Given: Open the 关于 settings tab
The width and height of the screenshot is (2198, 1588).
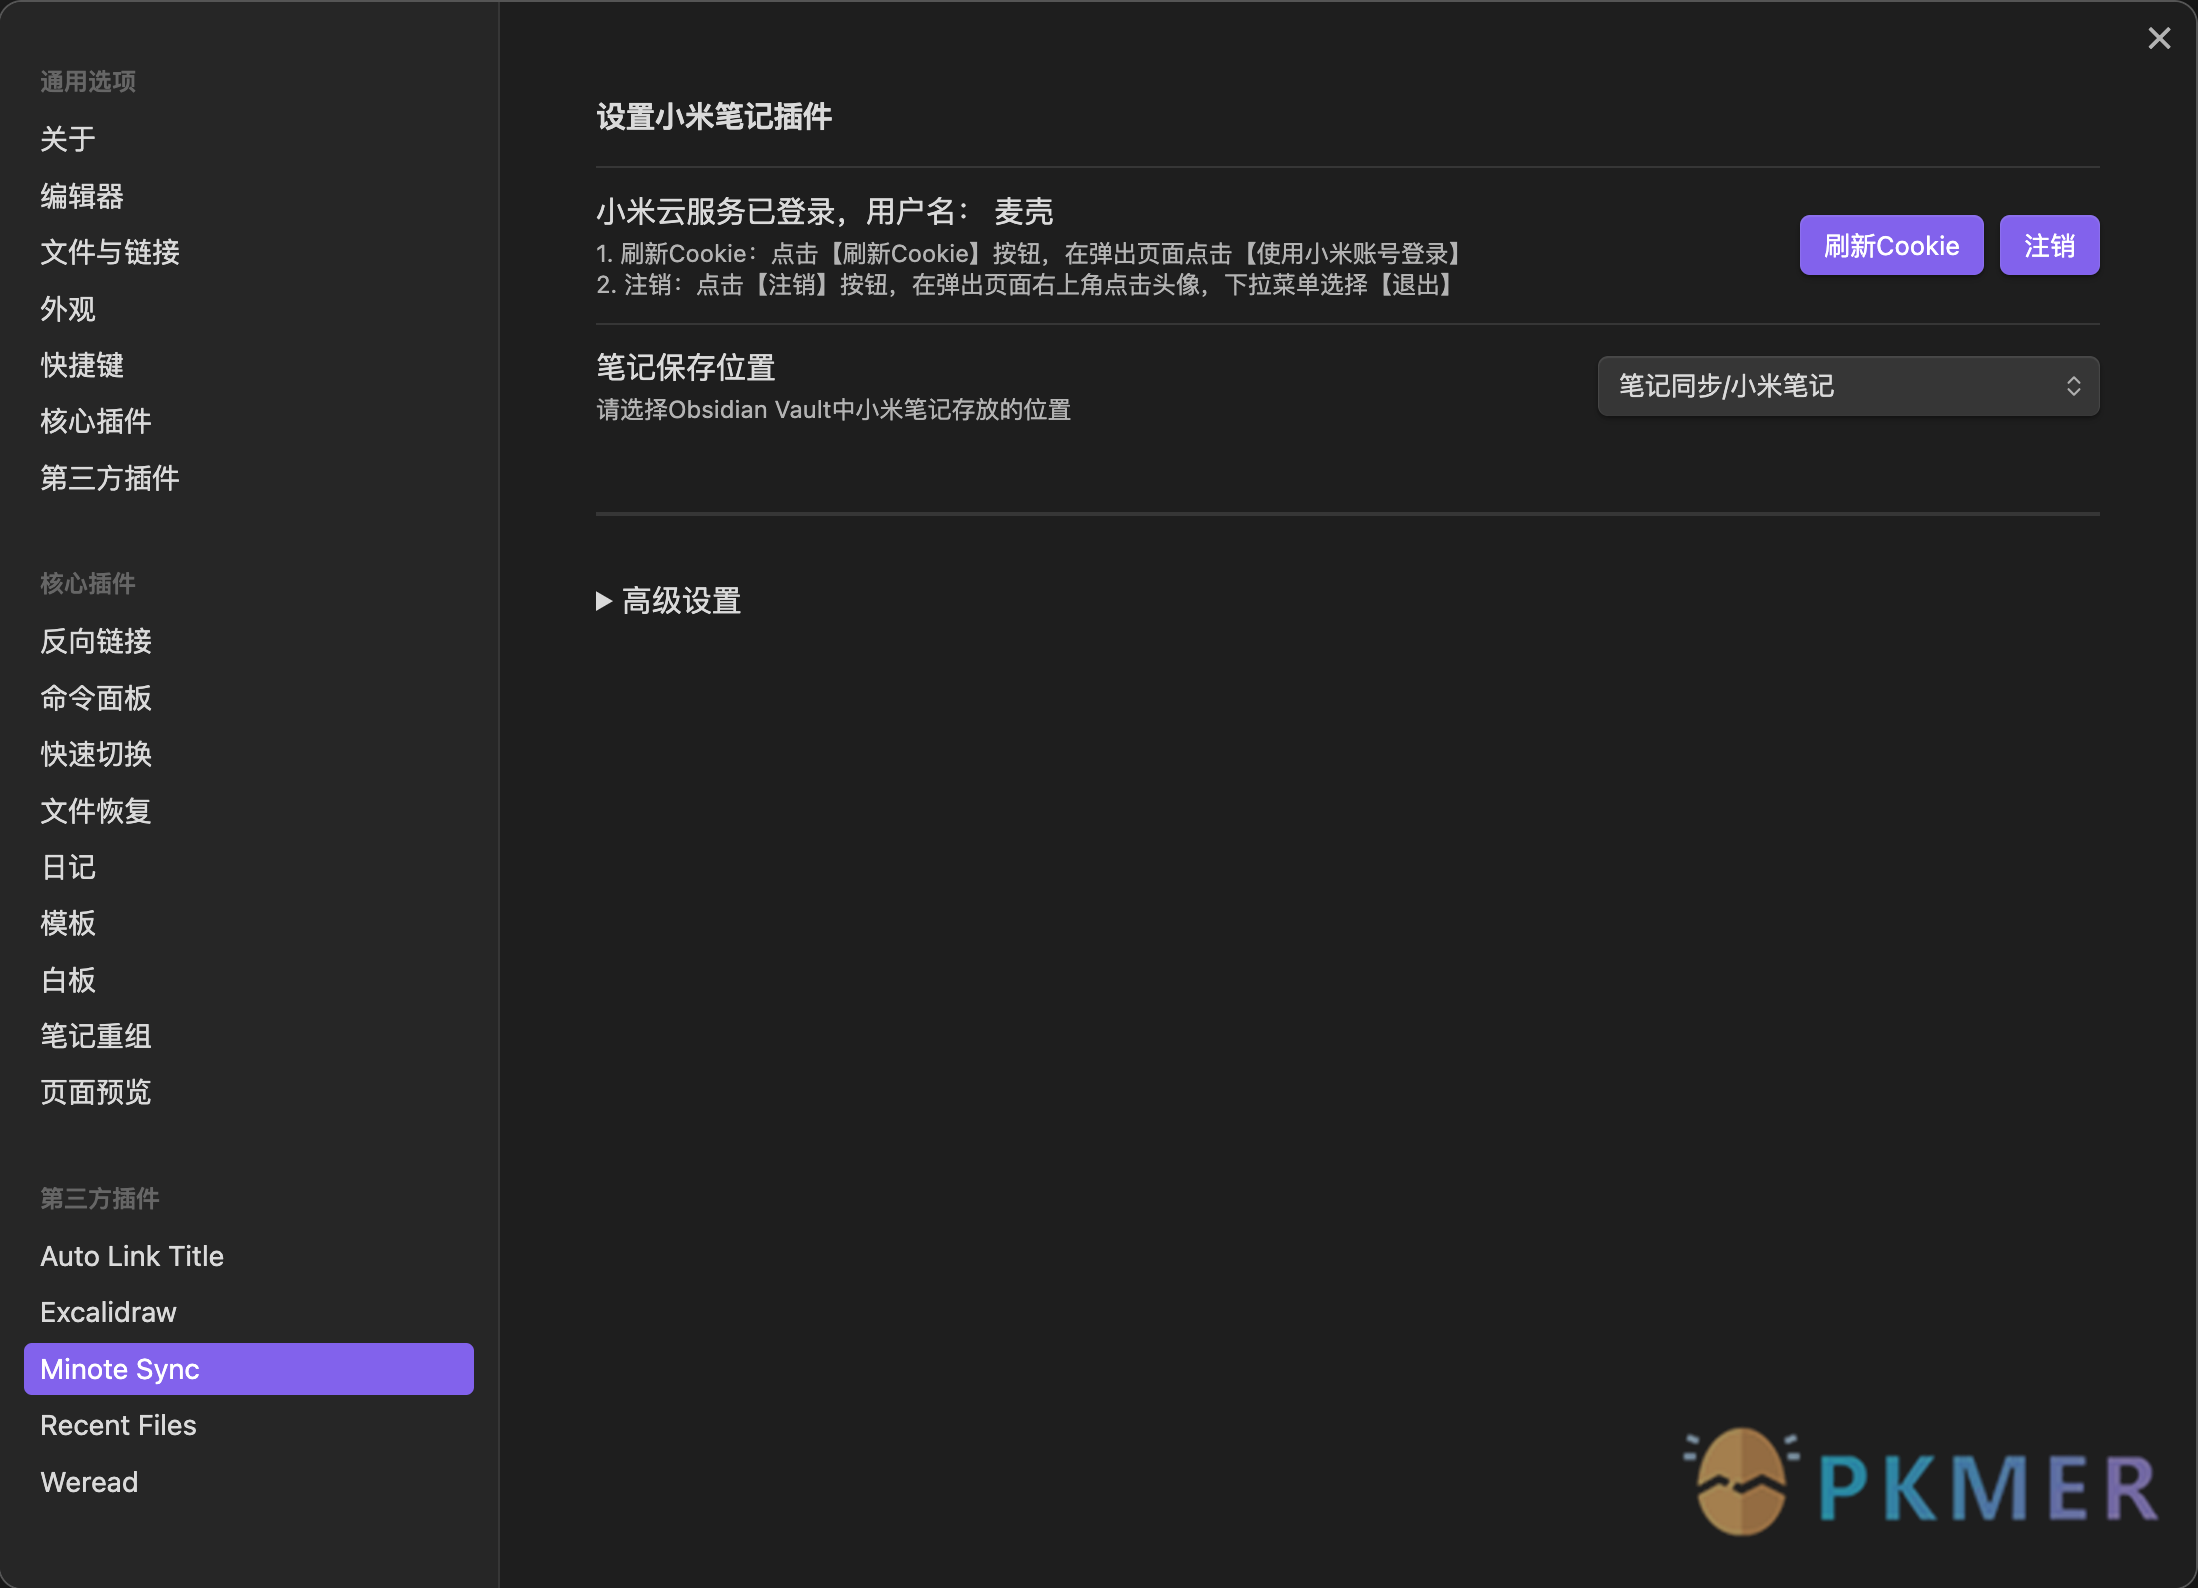Looking at the screenshot, I should point(248,139).
